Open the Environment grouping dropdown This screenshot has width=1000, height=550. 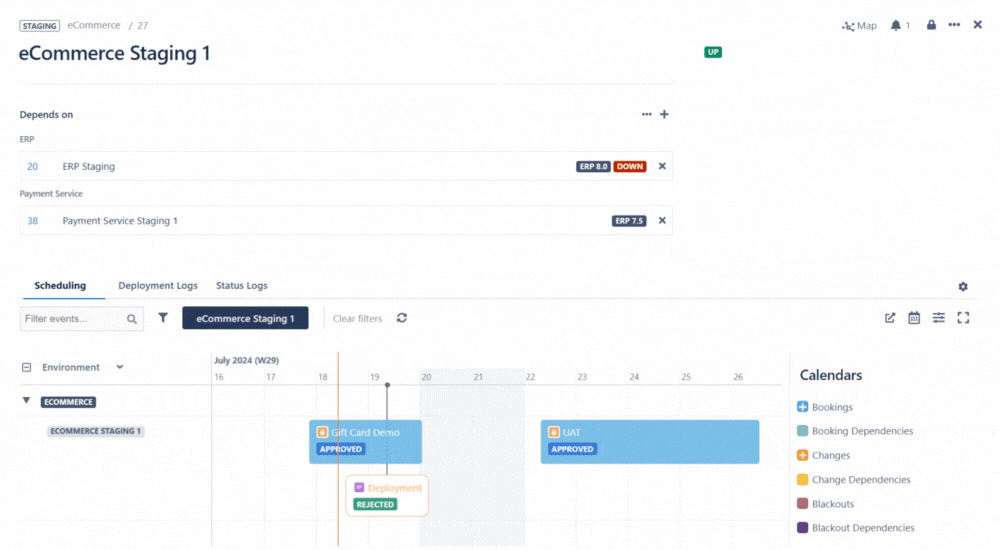click(x=120, y=367)
